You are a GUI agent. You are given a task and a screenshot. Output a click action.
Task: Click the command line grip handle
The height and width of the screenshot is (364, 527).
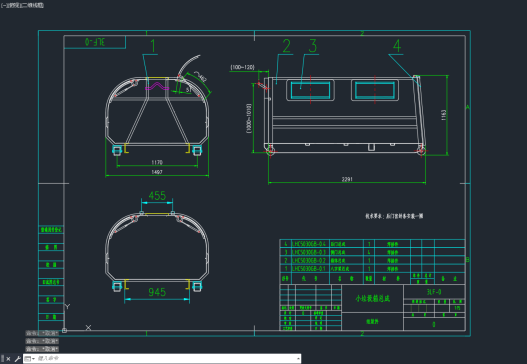[3, 359]
